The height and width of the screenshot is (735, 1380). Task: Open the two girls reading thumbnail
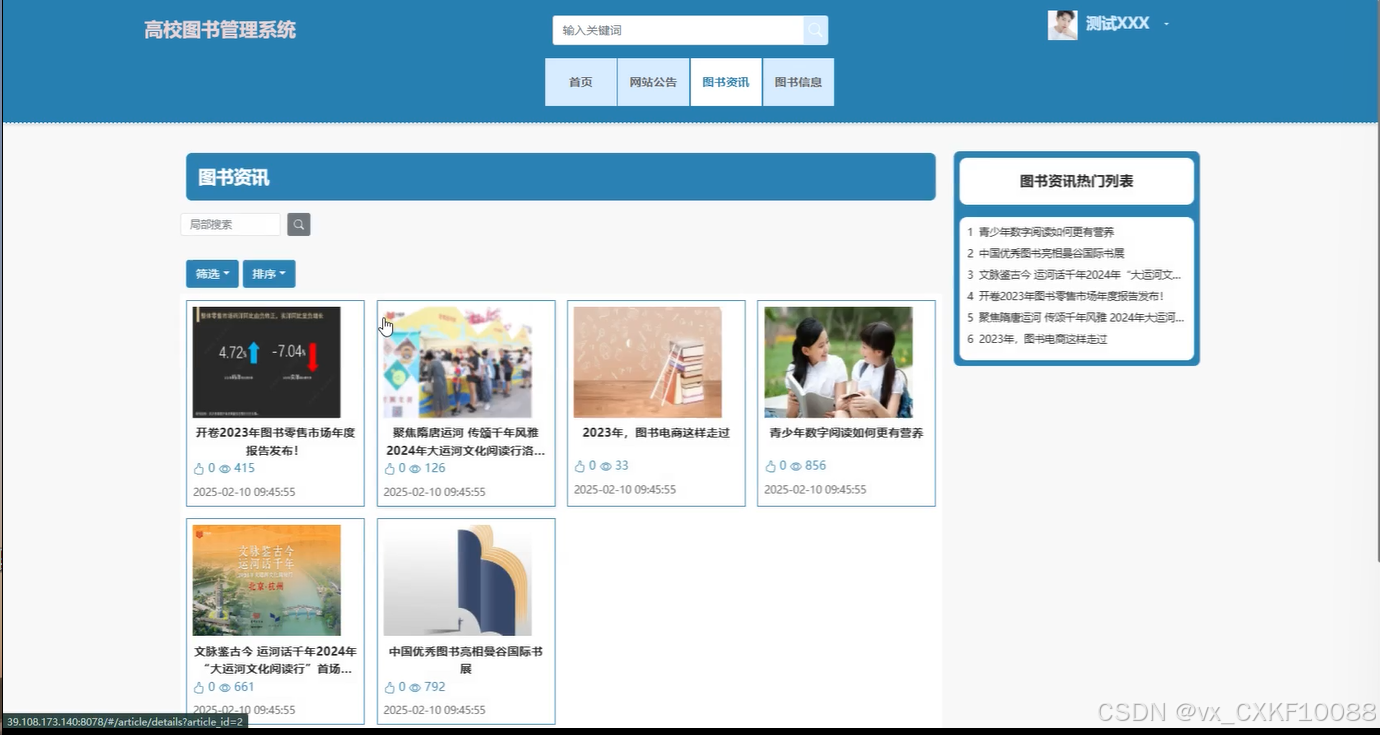838,362
